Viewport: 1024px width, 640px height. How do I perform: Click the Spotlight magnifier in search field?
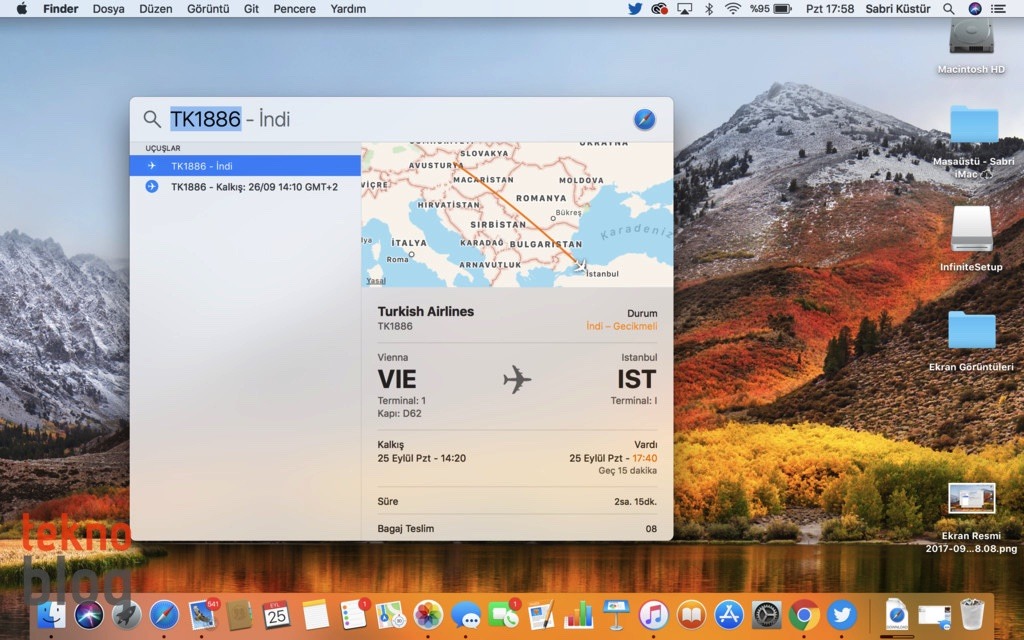[152, 119]
